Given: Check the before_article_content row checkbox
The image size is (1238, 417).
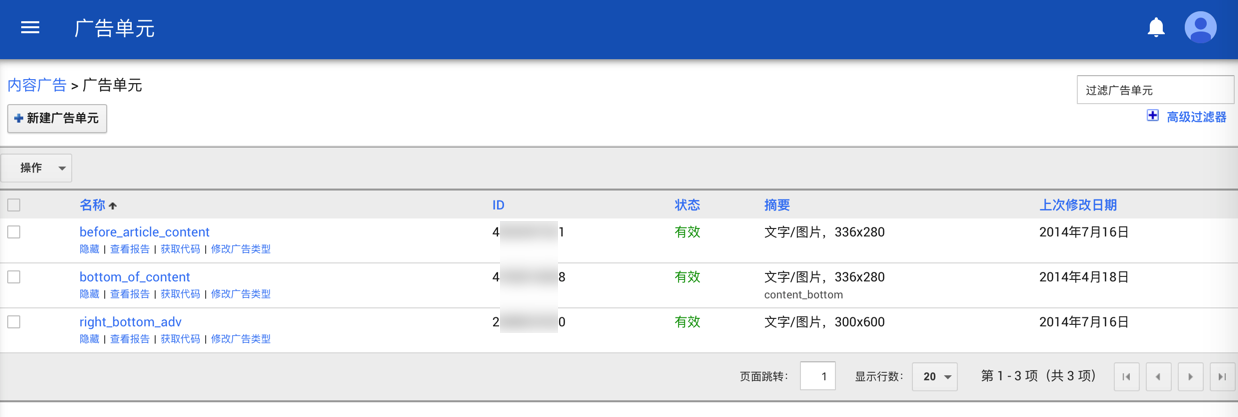Looking at the screenshot, I should pos(14,232).
